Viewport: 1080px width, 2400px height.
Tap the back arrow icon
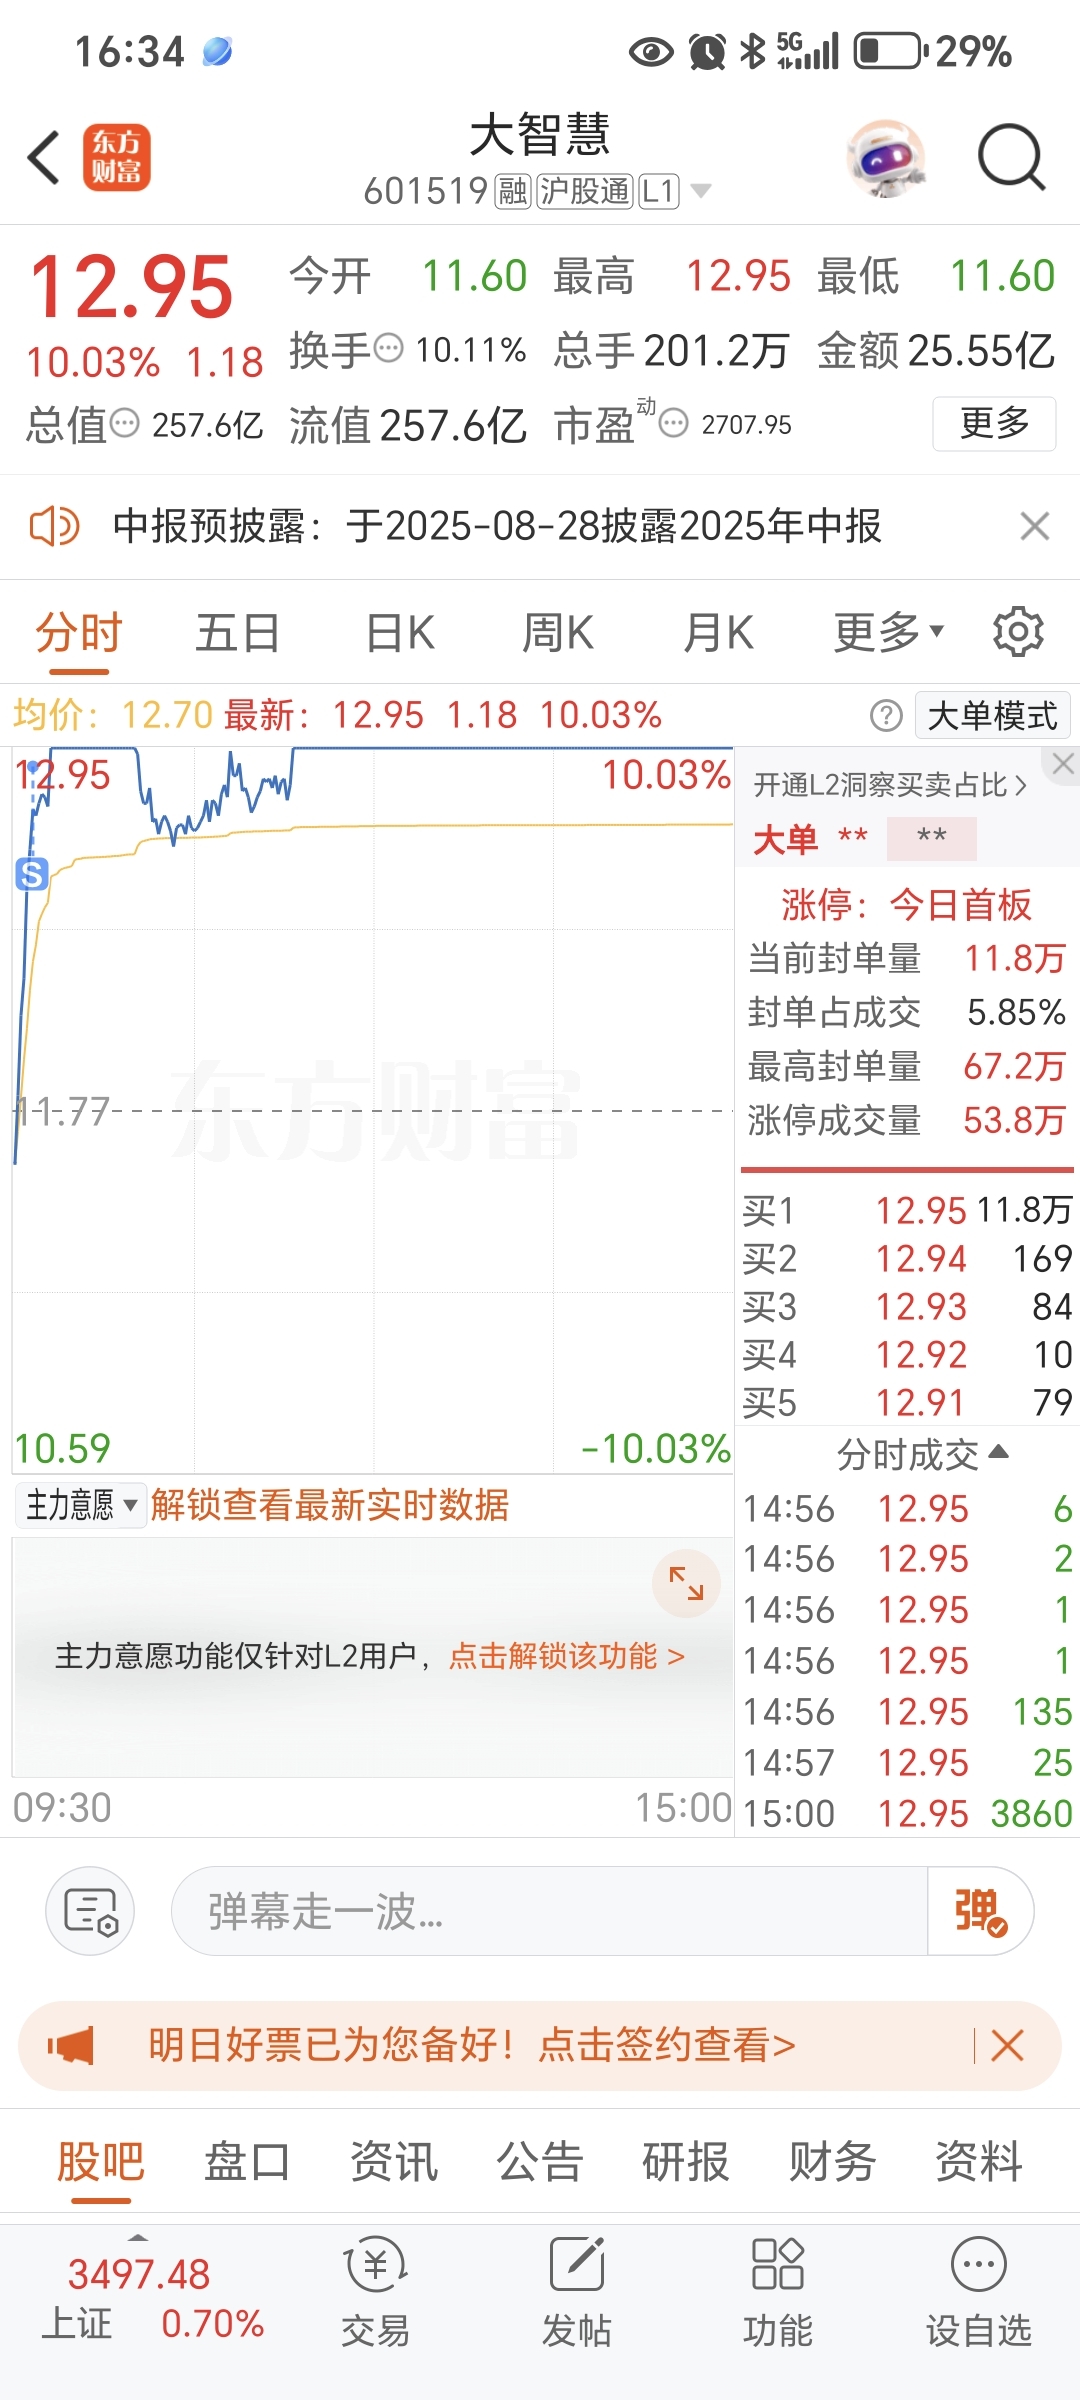click(x=44, y=157)
